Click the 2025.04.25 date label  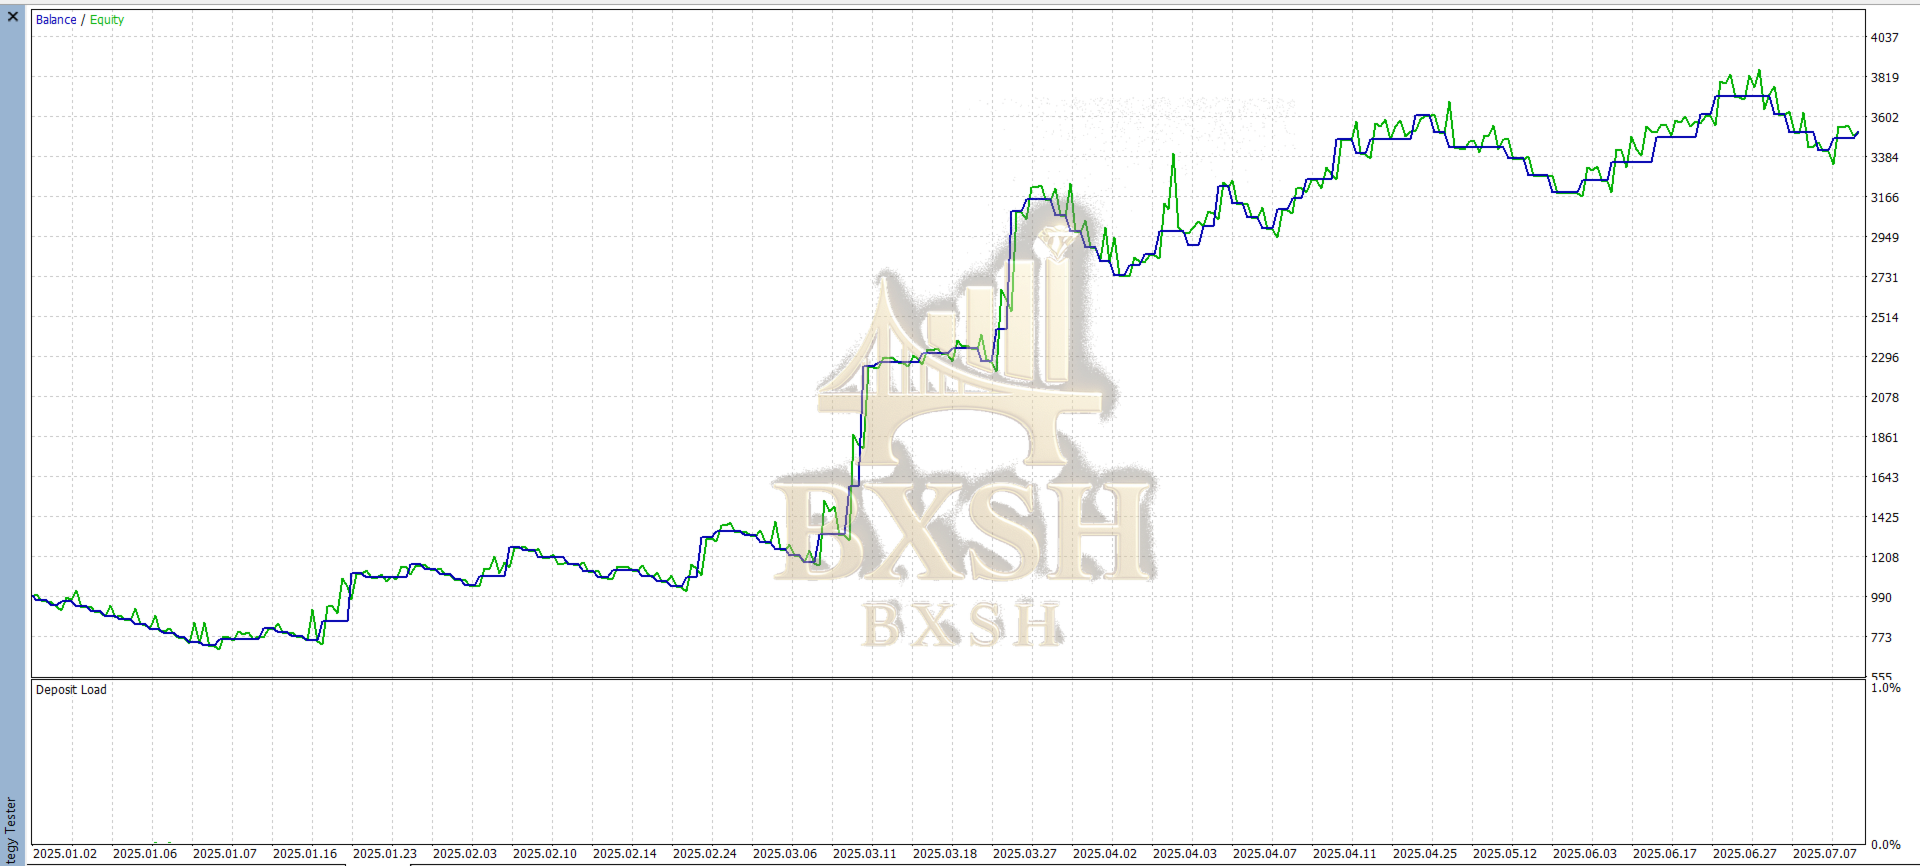click(1425, 854)
